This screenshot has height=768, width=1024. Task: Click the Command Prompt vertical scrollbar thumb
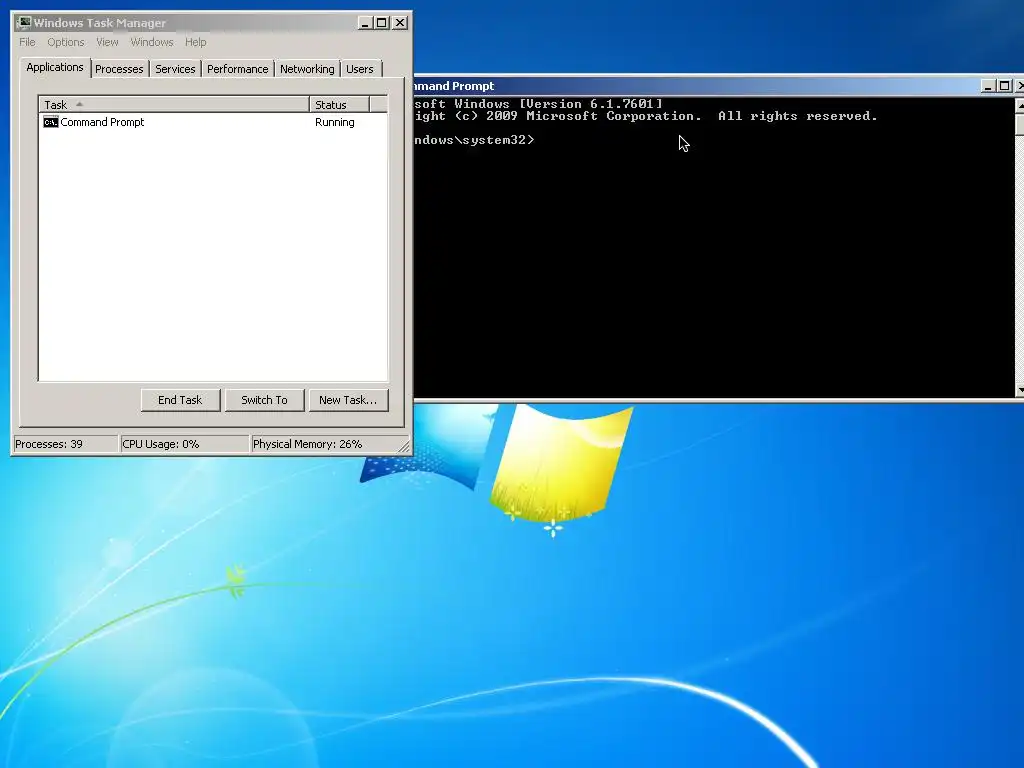tap(1019, 124)
